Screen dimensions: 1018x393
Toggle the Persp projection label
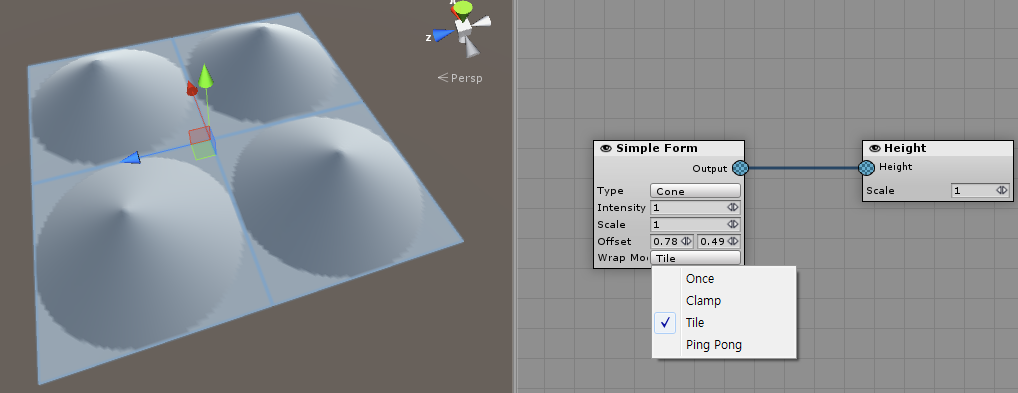click(x=460, y=78)
